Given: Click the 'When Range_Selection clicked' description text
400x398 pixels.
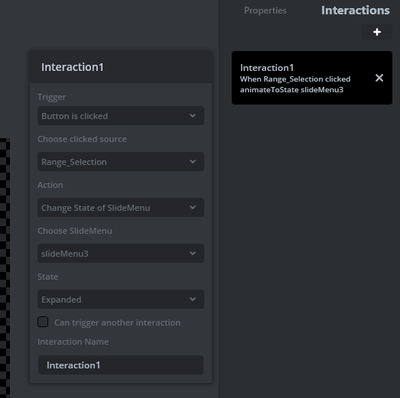Looking at the screenshot, I should point(295,79).
